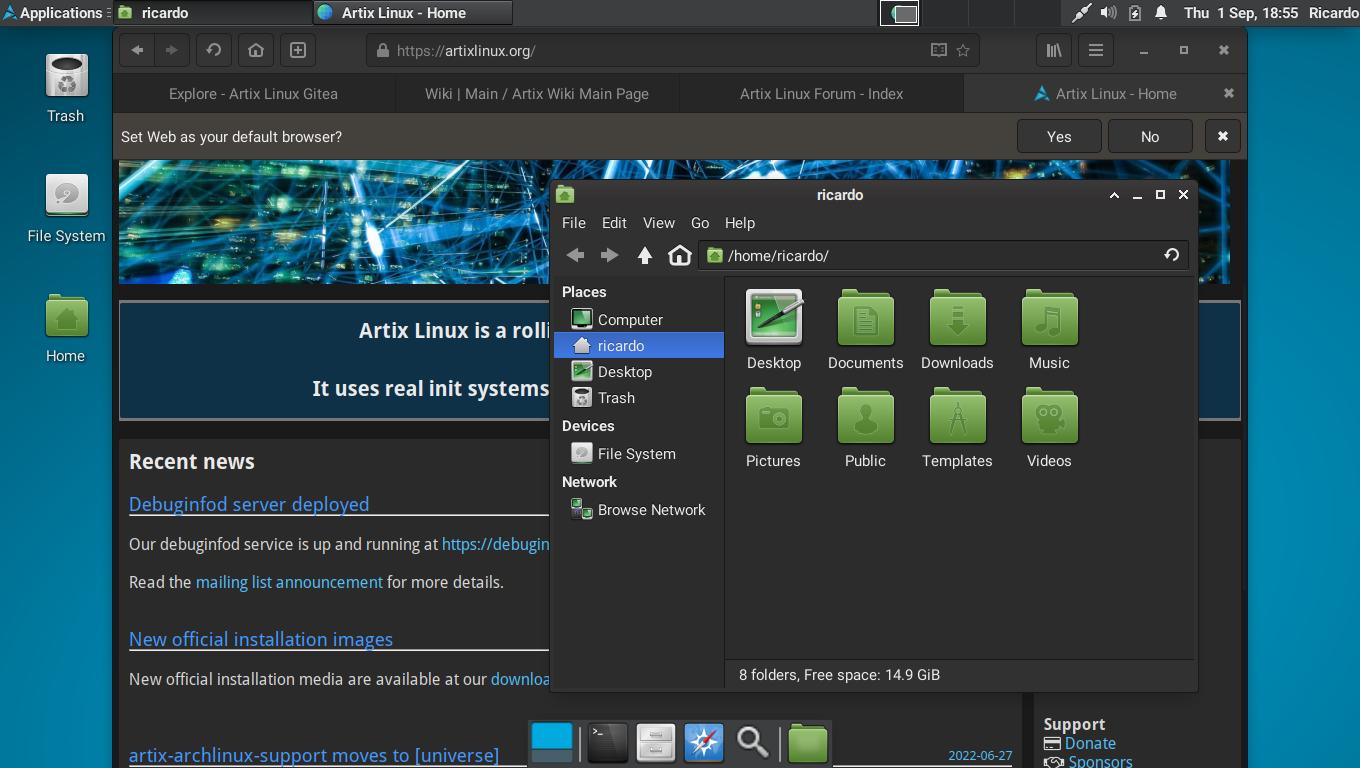Open the notification bell in panel

(x=1161, y=13)
